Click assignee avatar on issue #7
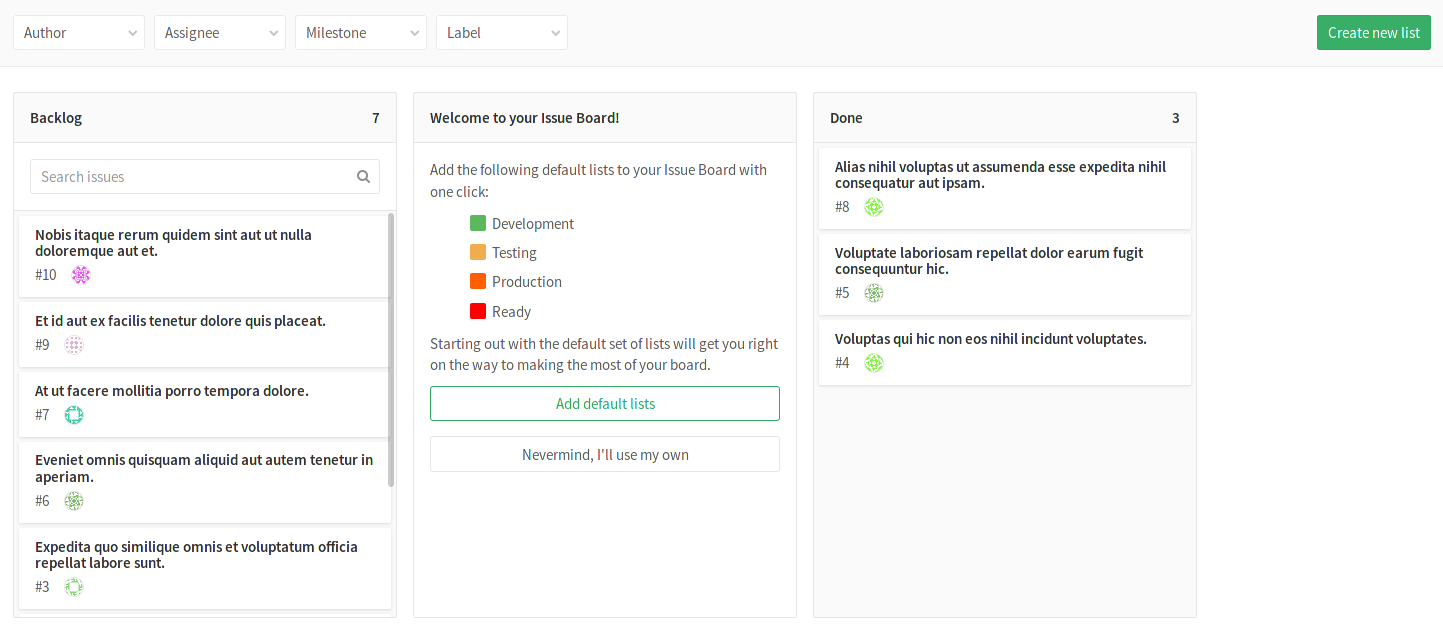The image size is (1443, 629). pyautogui.click(x=74, y=415)
